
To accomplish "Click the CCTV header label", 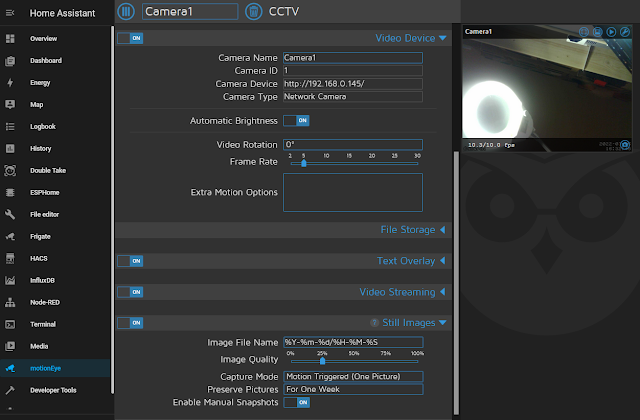I will pyautogui.click(x=284, y=11).
